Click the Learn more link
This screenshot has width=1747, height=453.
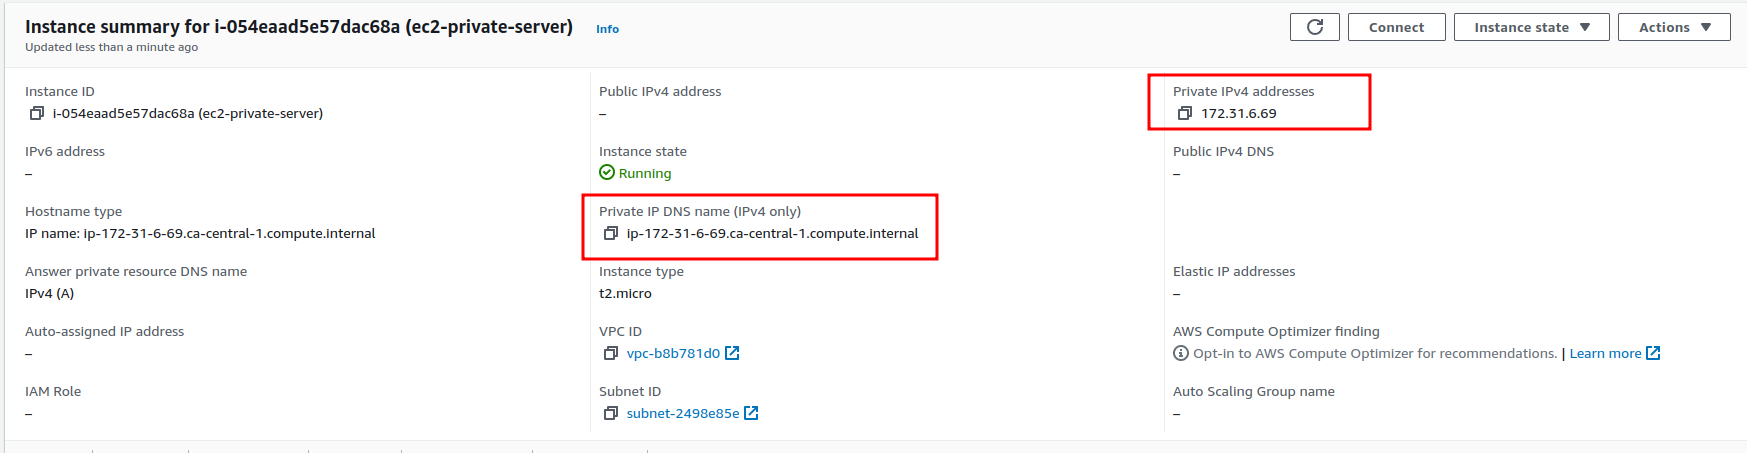tap(1605, 353)
